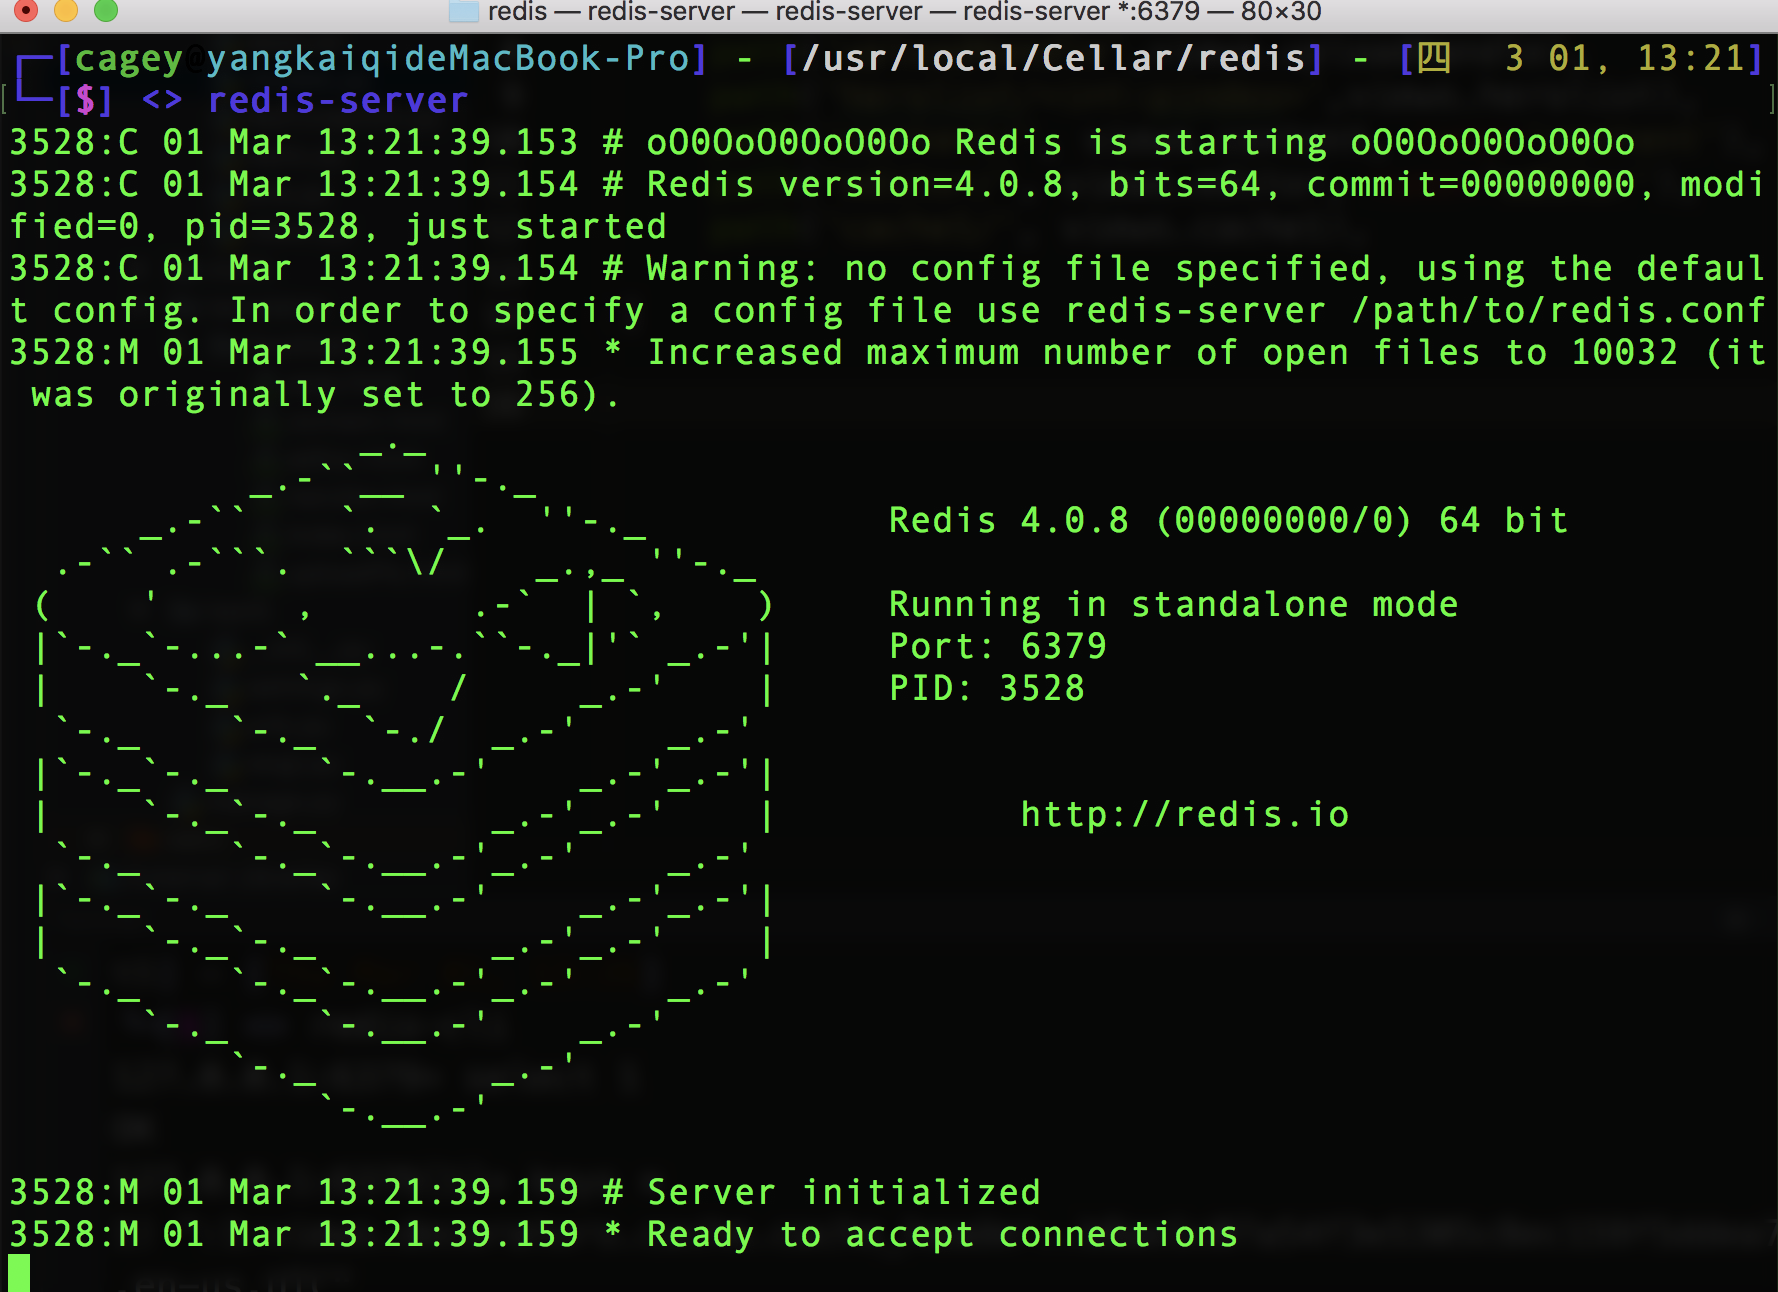Click 'Running in standalone mode' text
The height and width of the screenshot is (1292, 1778).
point(1174,604)
